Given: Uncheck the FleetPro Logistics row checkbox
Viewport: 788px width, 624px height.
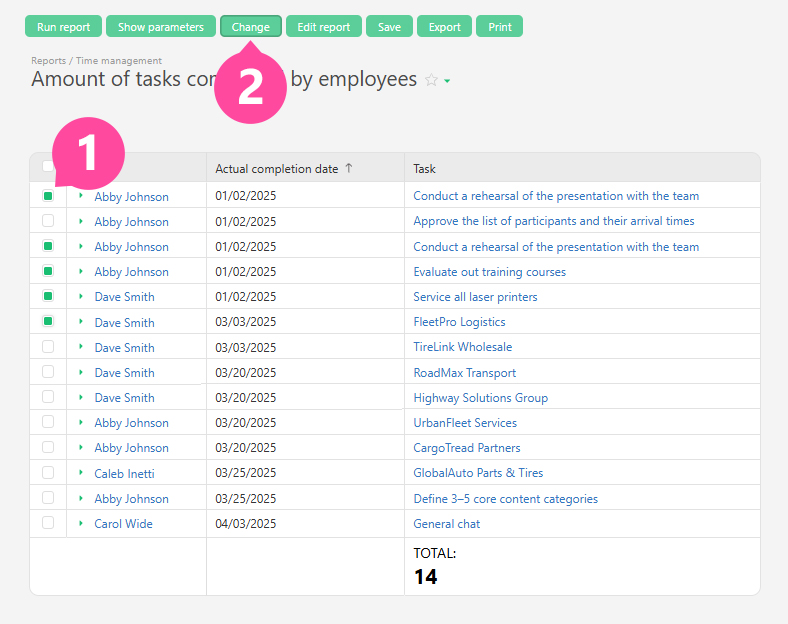Looking at the screenshot, I should [48, 322].
